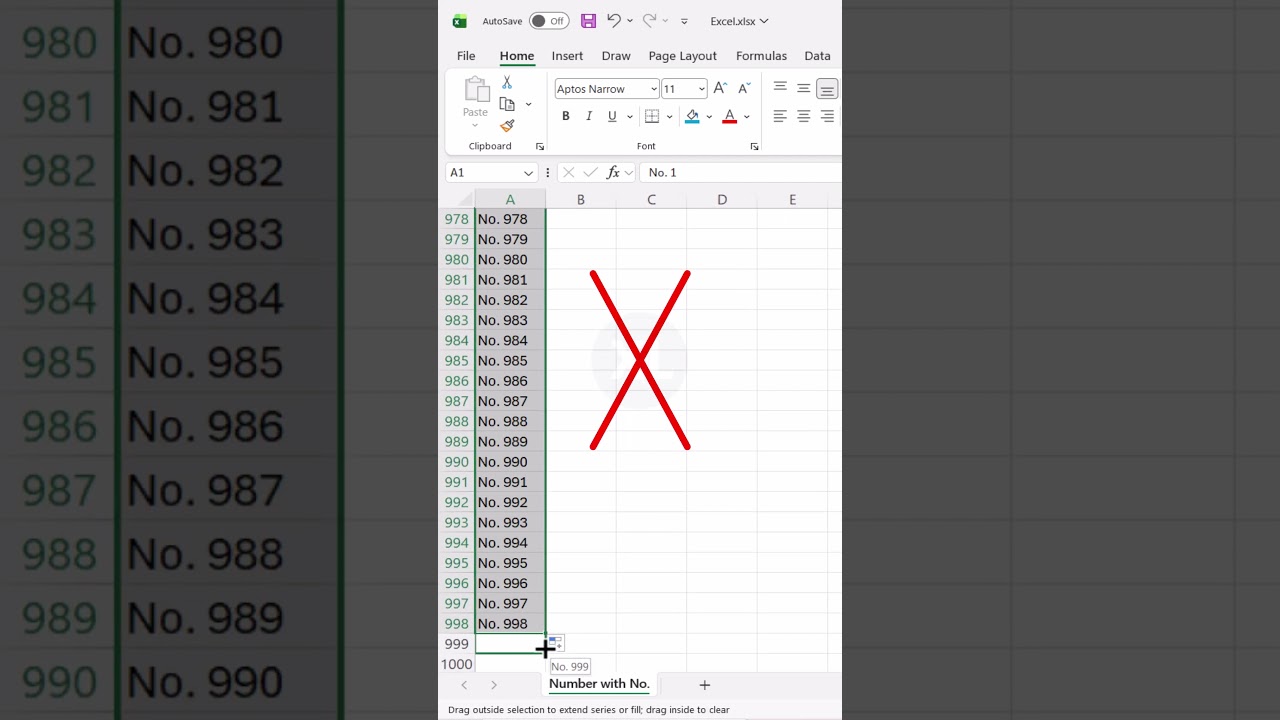Image resolution: width=1280 pixels, height=720 pixels.
Task: Set Top Align for cell text
Action: tap(780, 88)
